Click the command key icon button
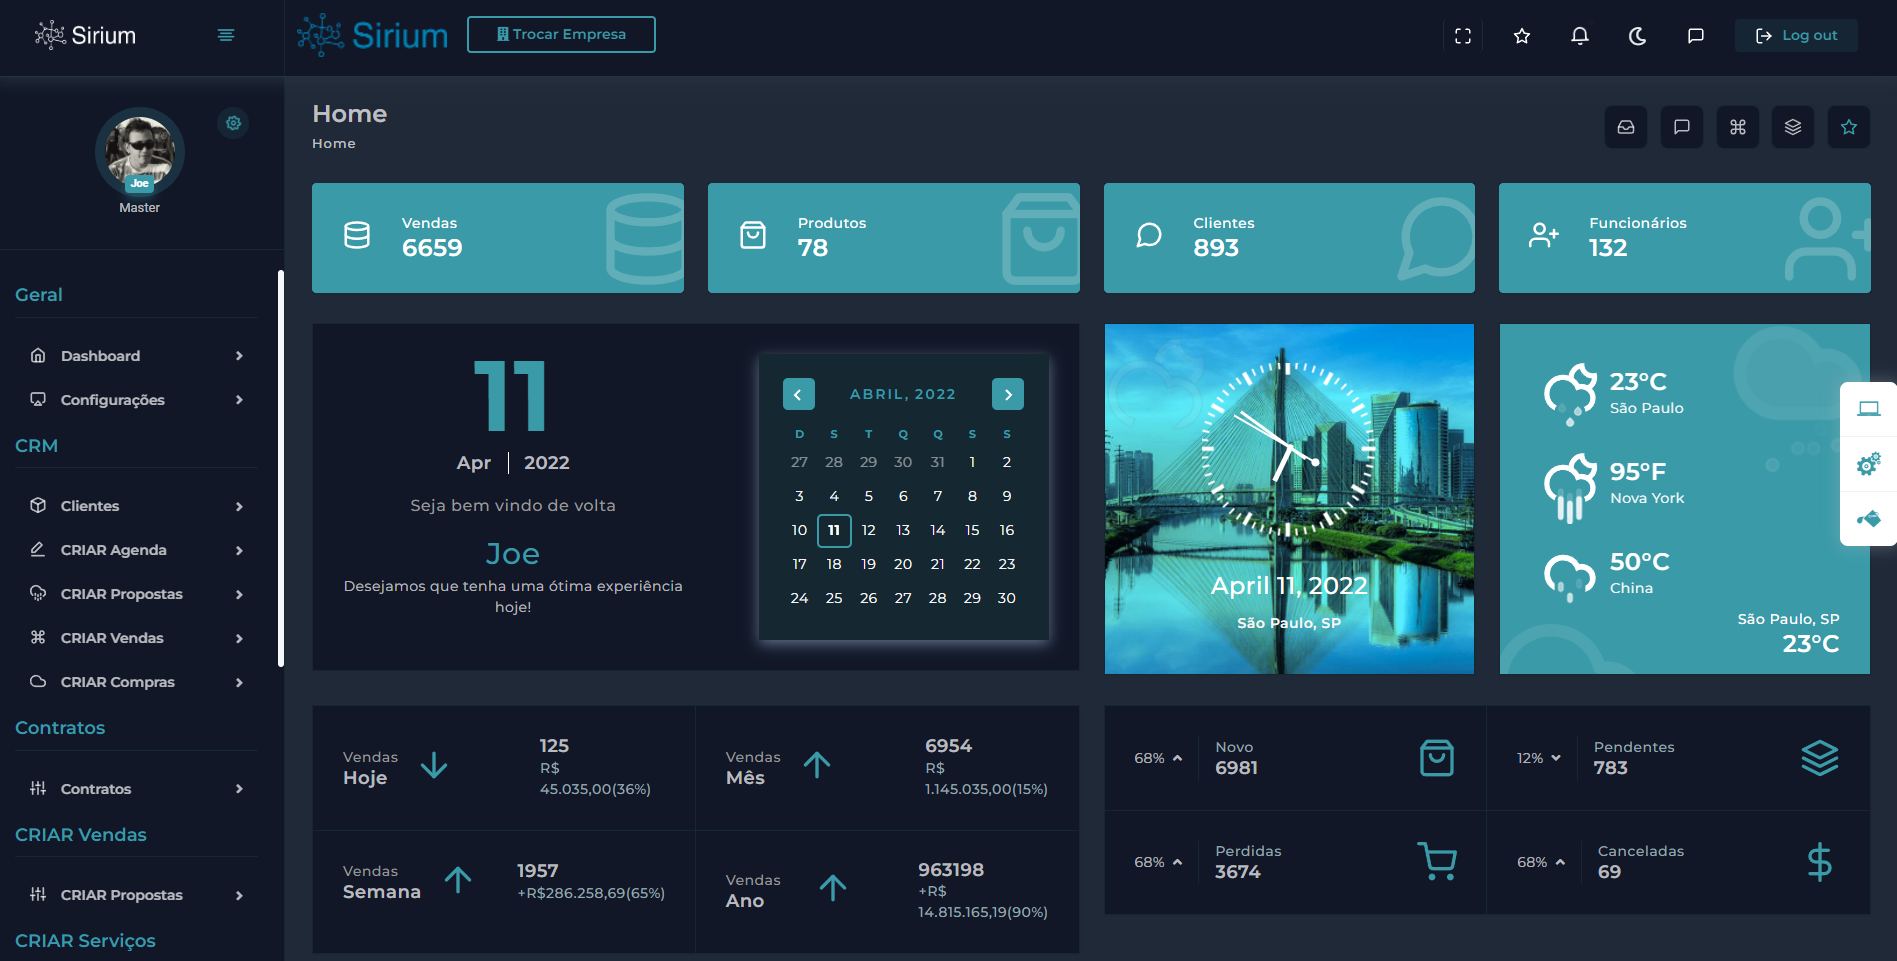Screen dimensions: 1897x961 click(x=1738, y=127)
